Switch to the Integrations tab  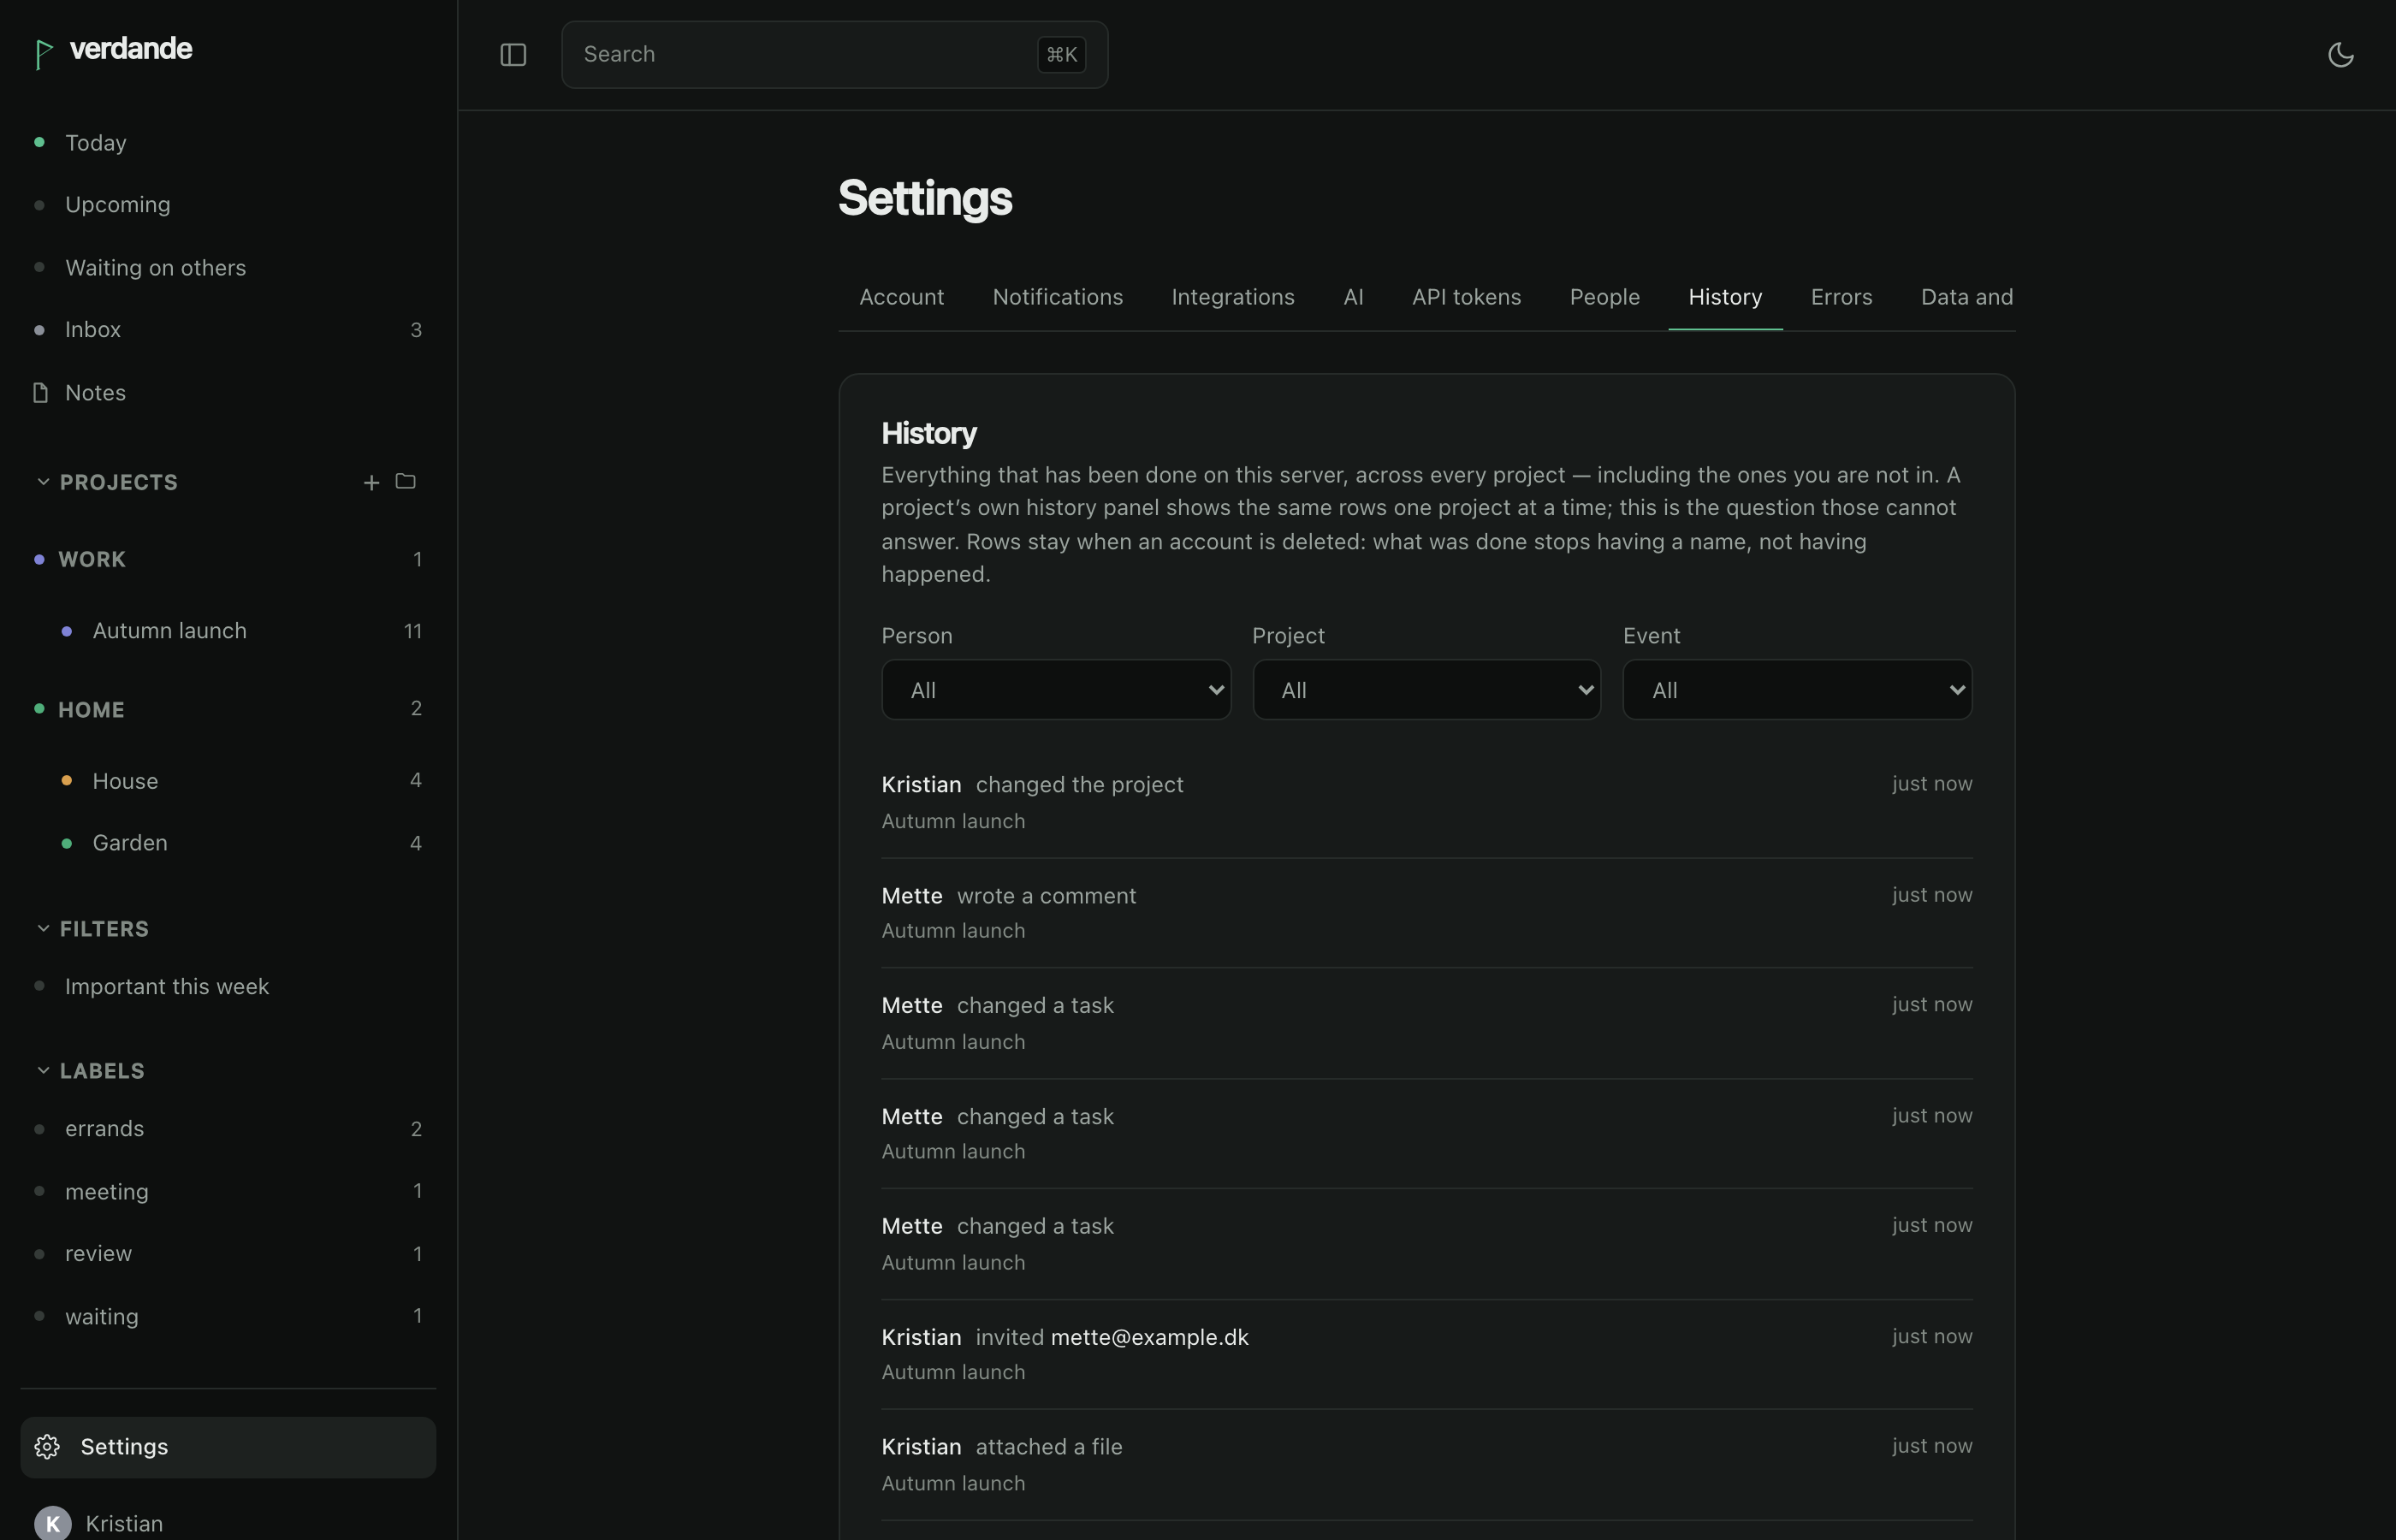click(1232, 297)
